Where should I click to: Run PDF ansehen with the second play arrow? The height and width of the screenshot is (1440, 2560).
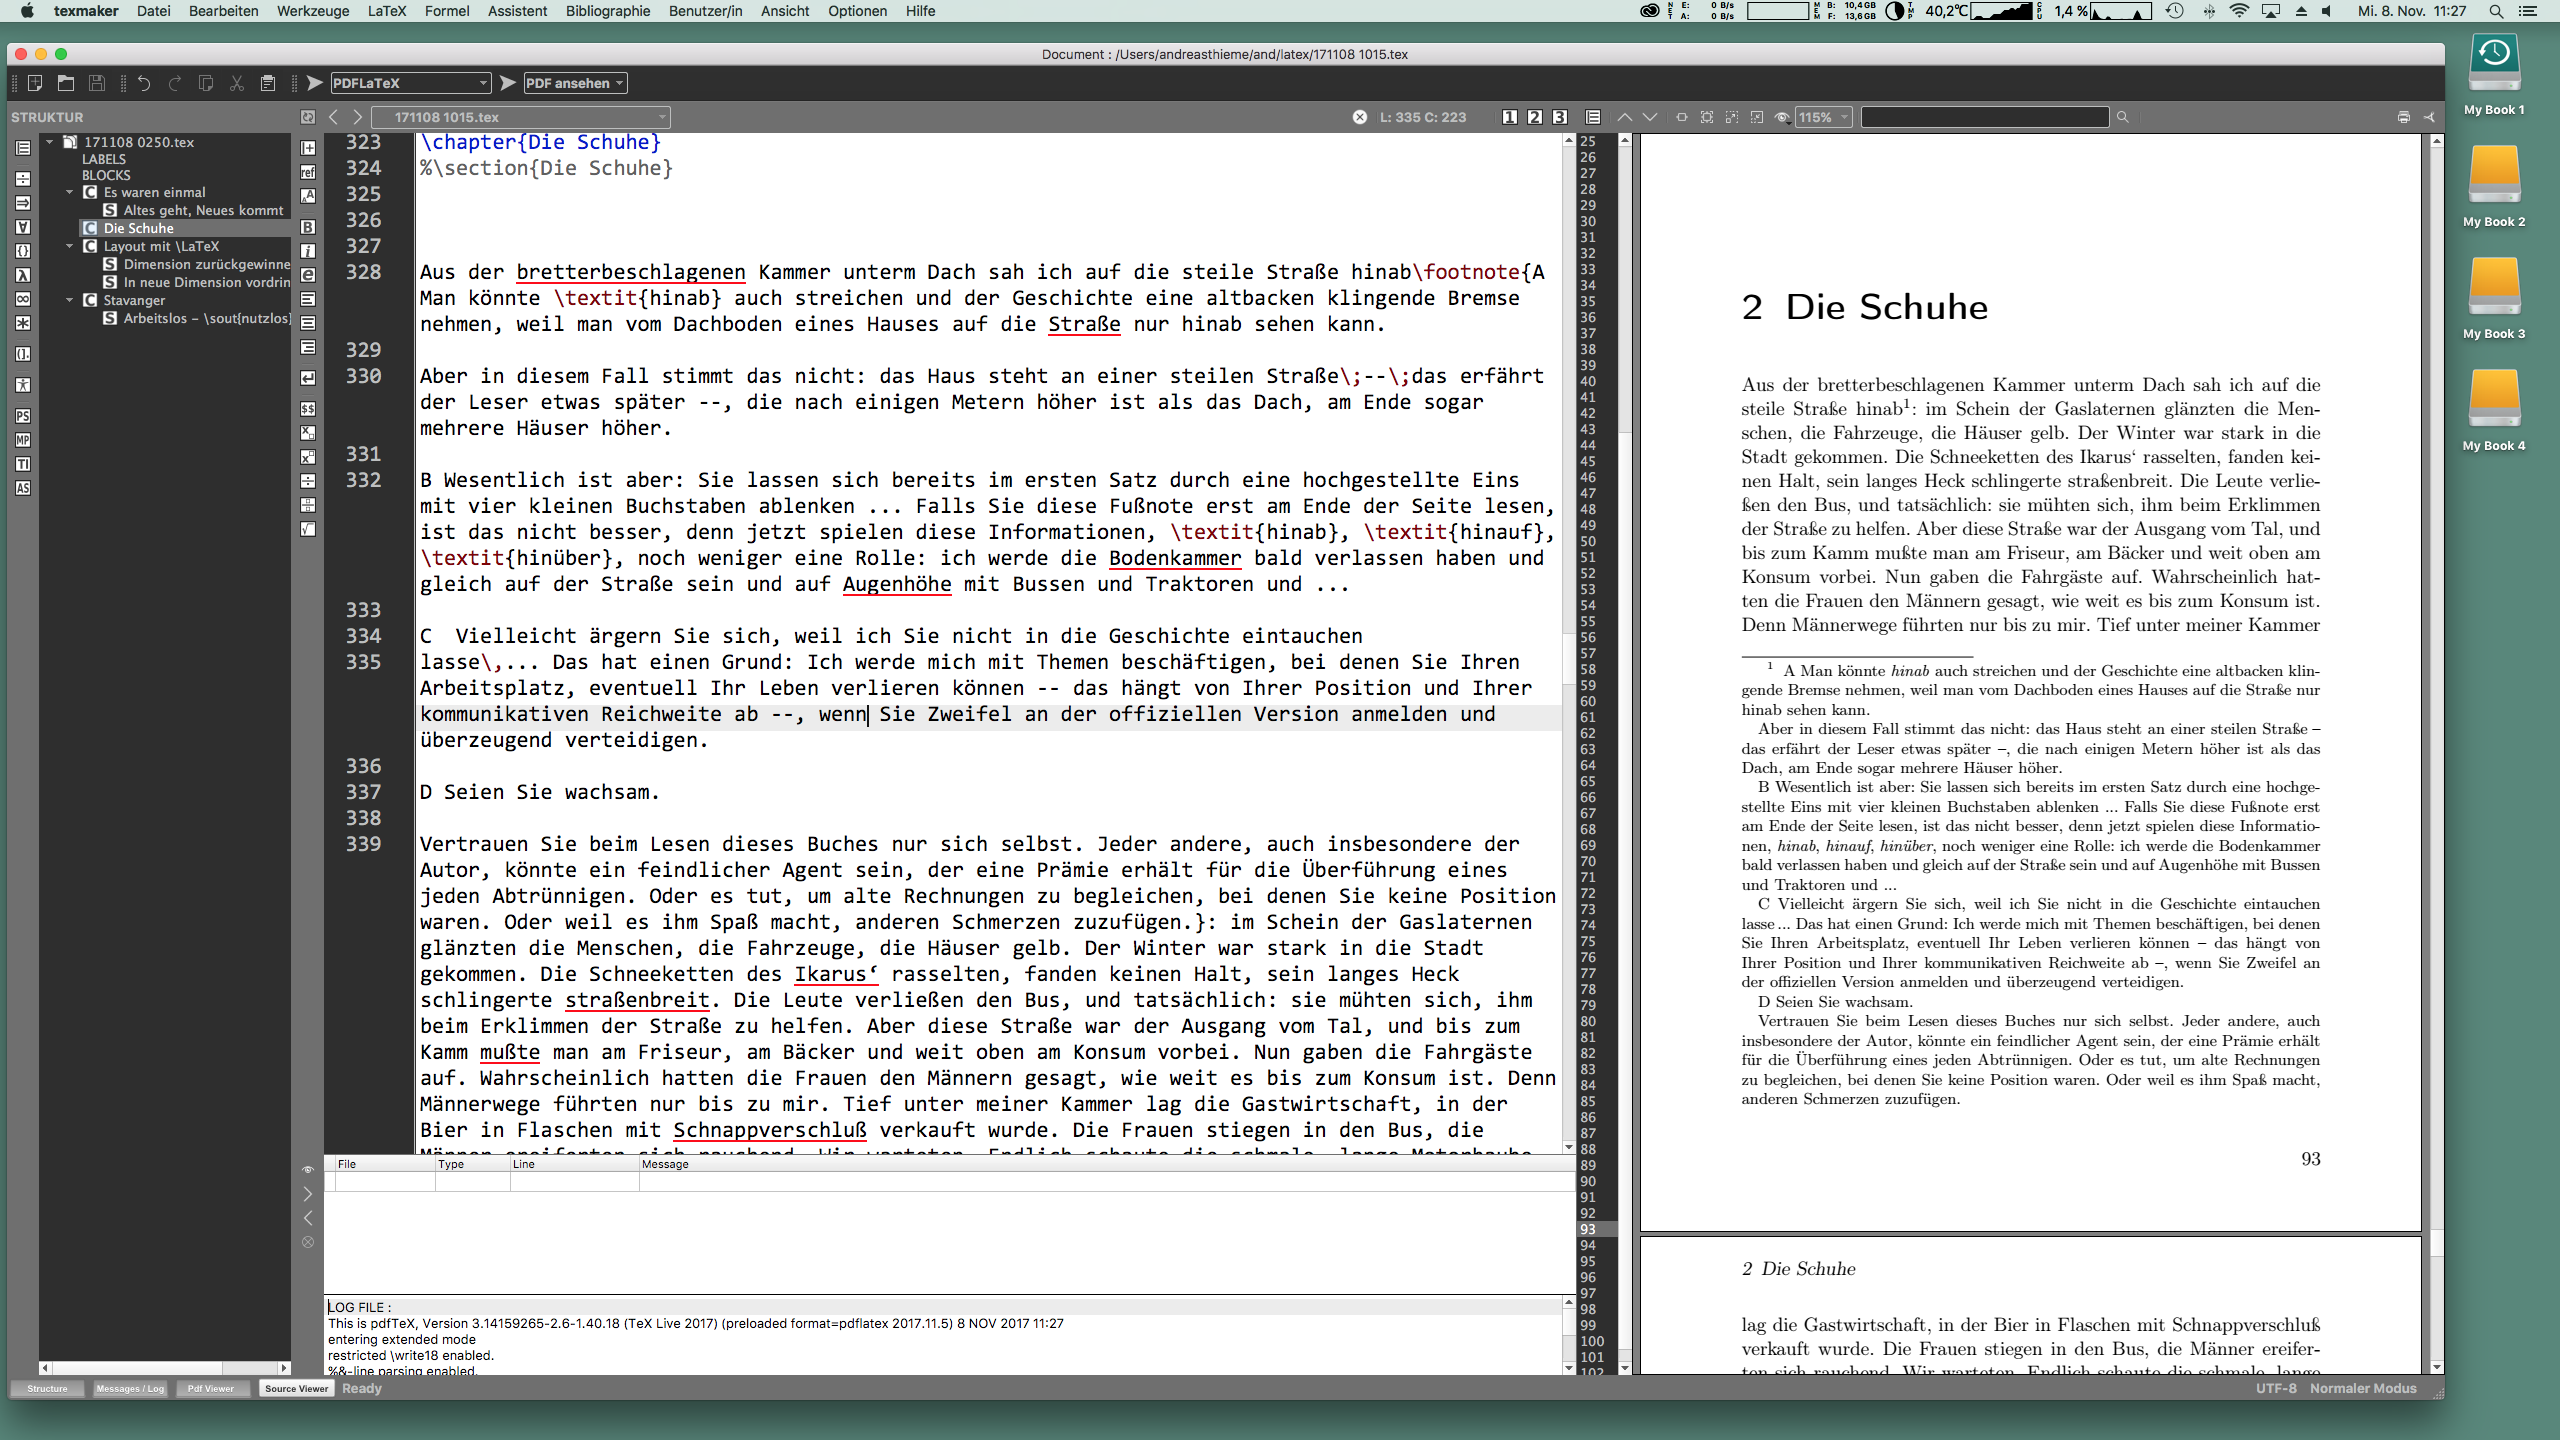(x=508, y=83)
